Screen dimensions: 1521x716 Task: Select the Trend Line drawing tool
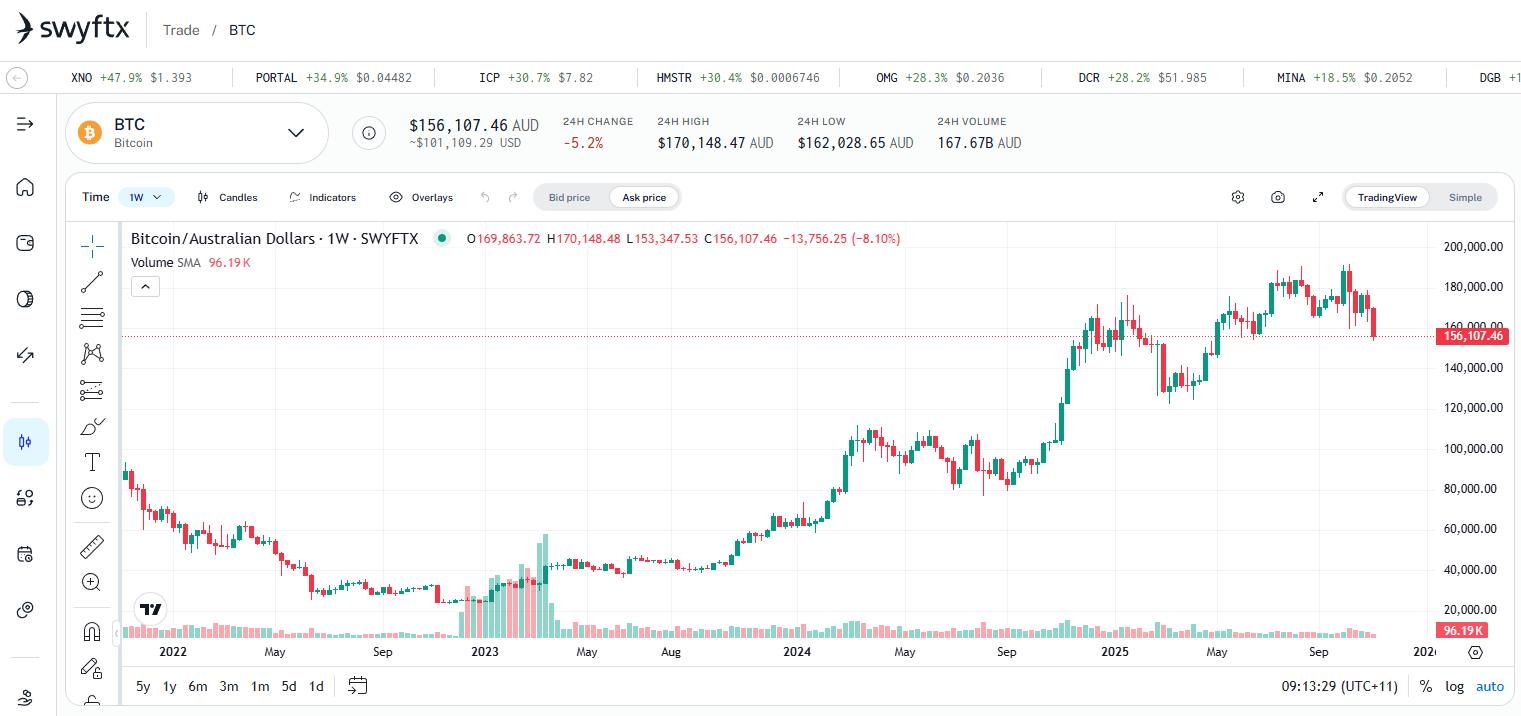91,281
